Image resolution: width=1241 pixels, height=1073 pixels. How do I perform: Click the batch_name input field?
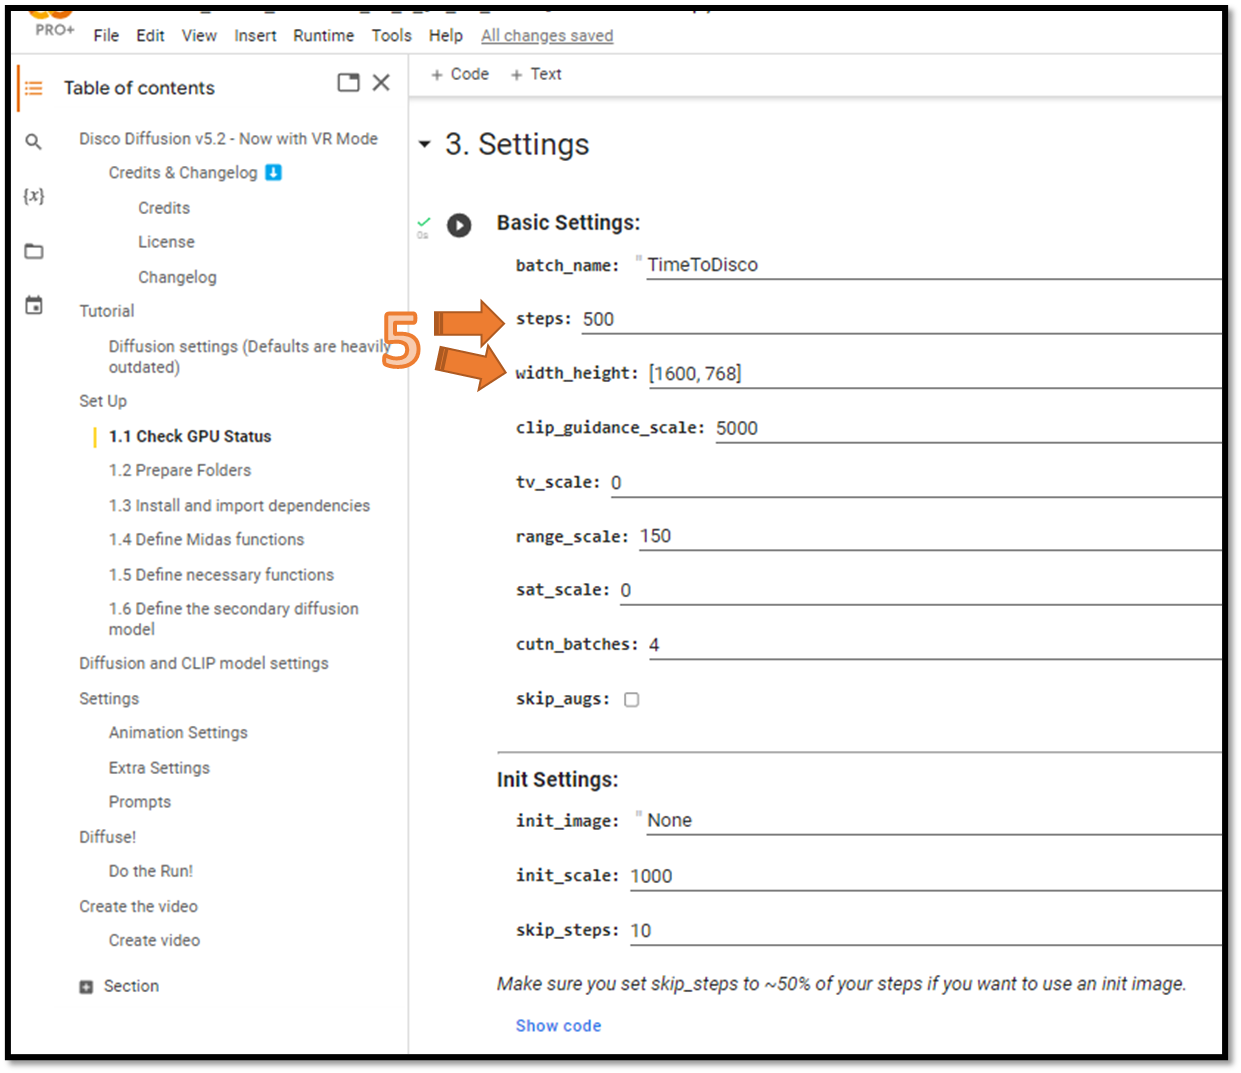click(x=933, y=265)
